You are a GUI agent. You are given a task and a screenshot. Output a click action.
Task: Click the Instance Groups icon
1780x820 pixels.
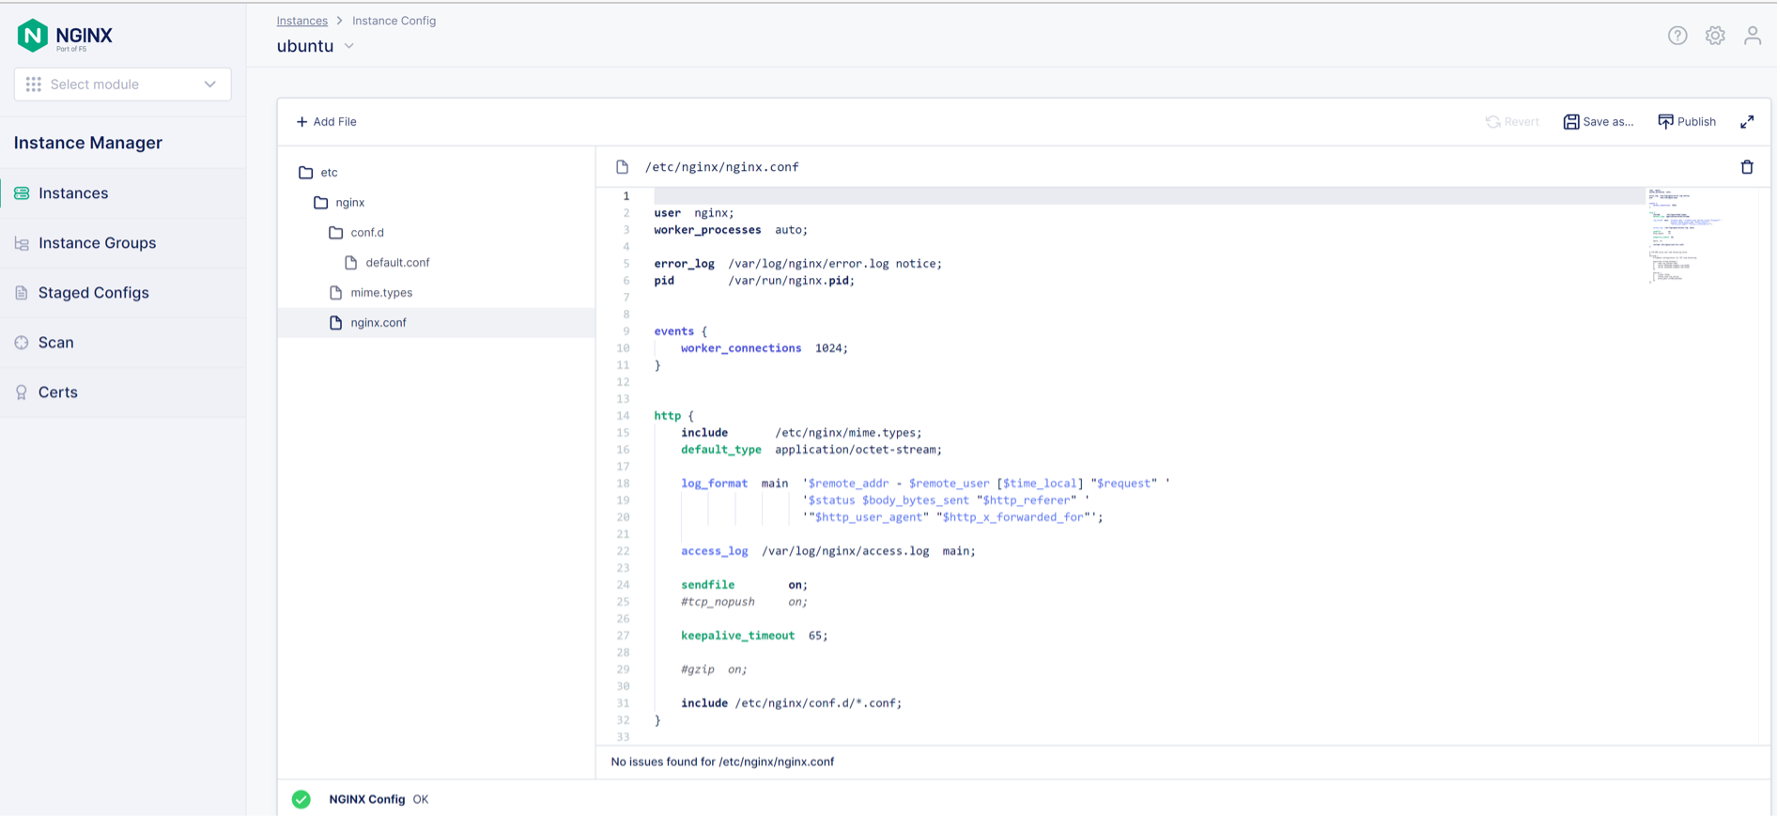pos(21,244)
